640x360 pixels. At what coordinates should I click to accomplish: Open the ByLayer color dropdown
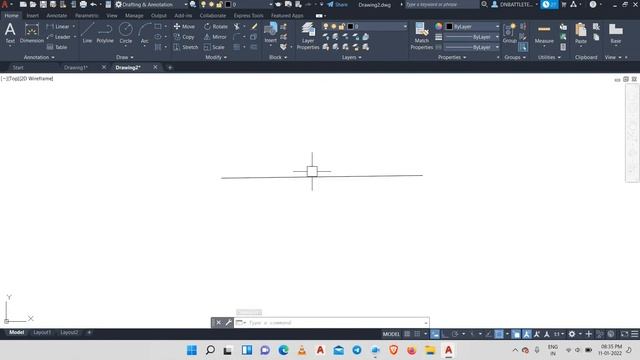pyautogui.click(x=472, y=27)
